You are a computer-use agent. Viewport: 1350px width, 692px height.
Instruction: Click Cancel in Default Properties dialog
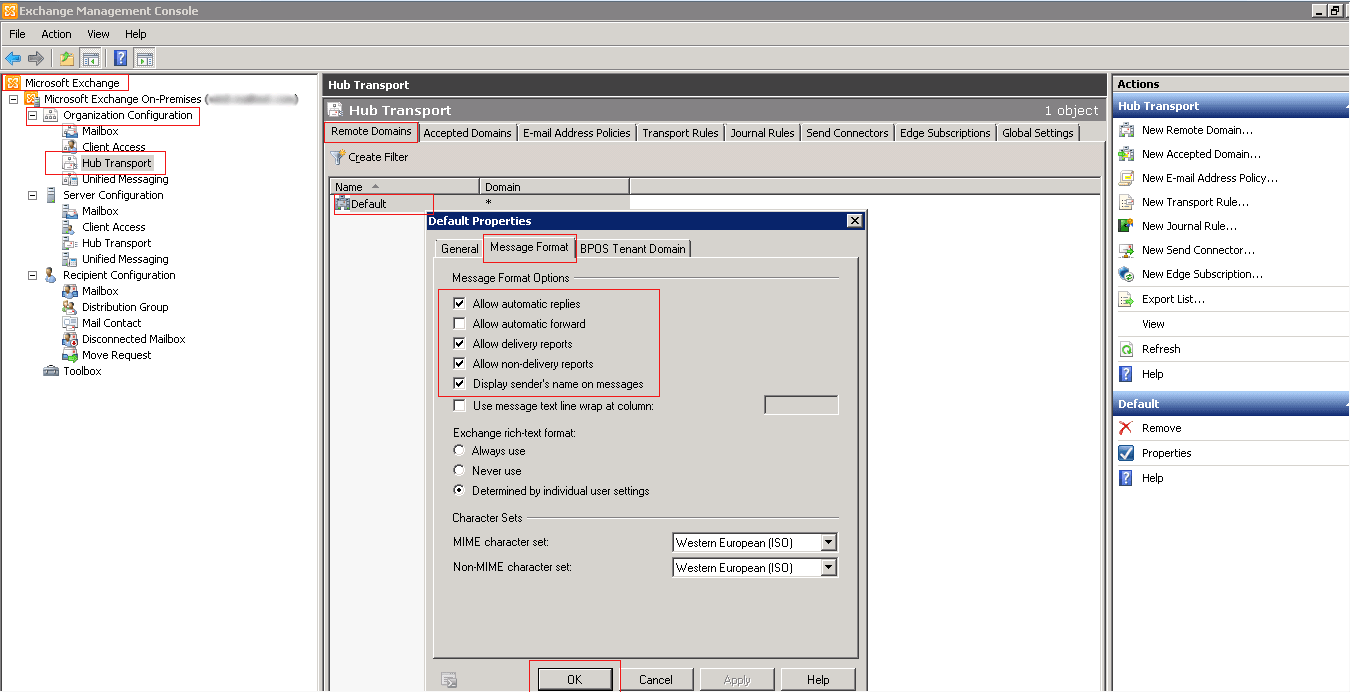[656, 680]
